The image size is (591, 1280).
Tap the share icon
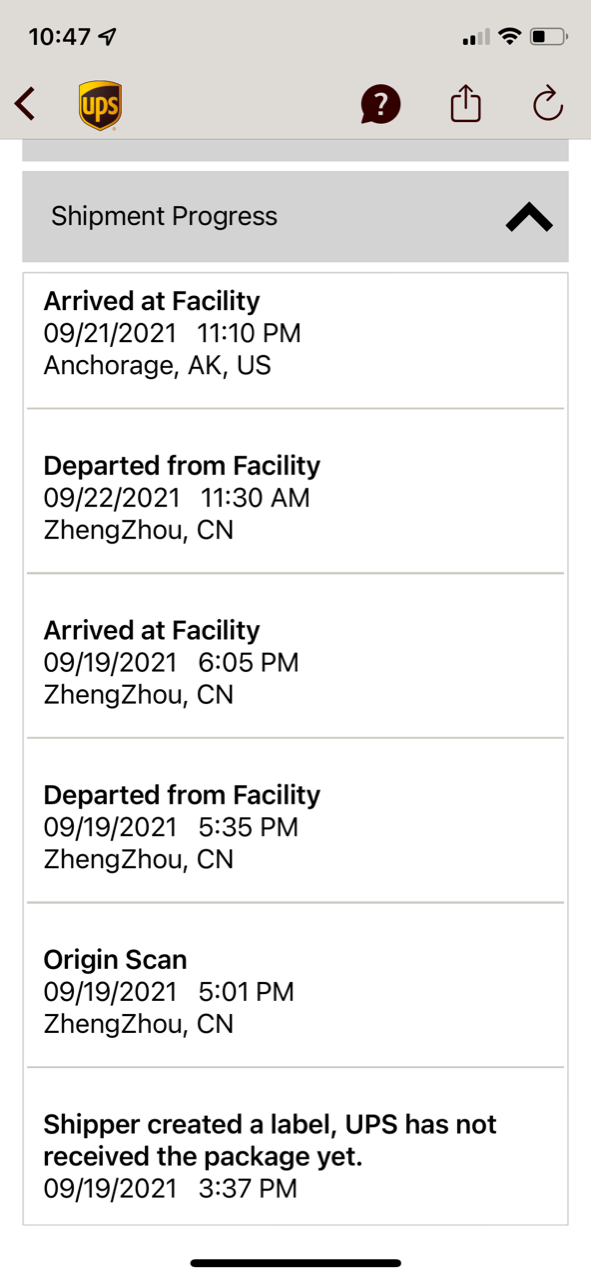pyautogui.click(x=466, y=103)
